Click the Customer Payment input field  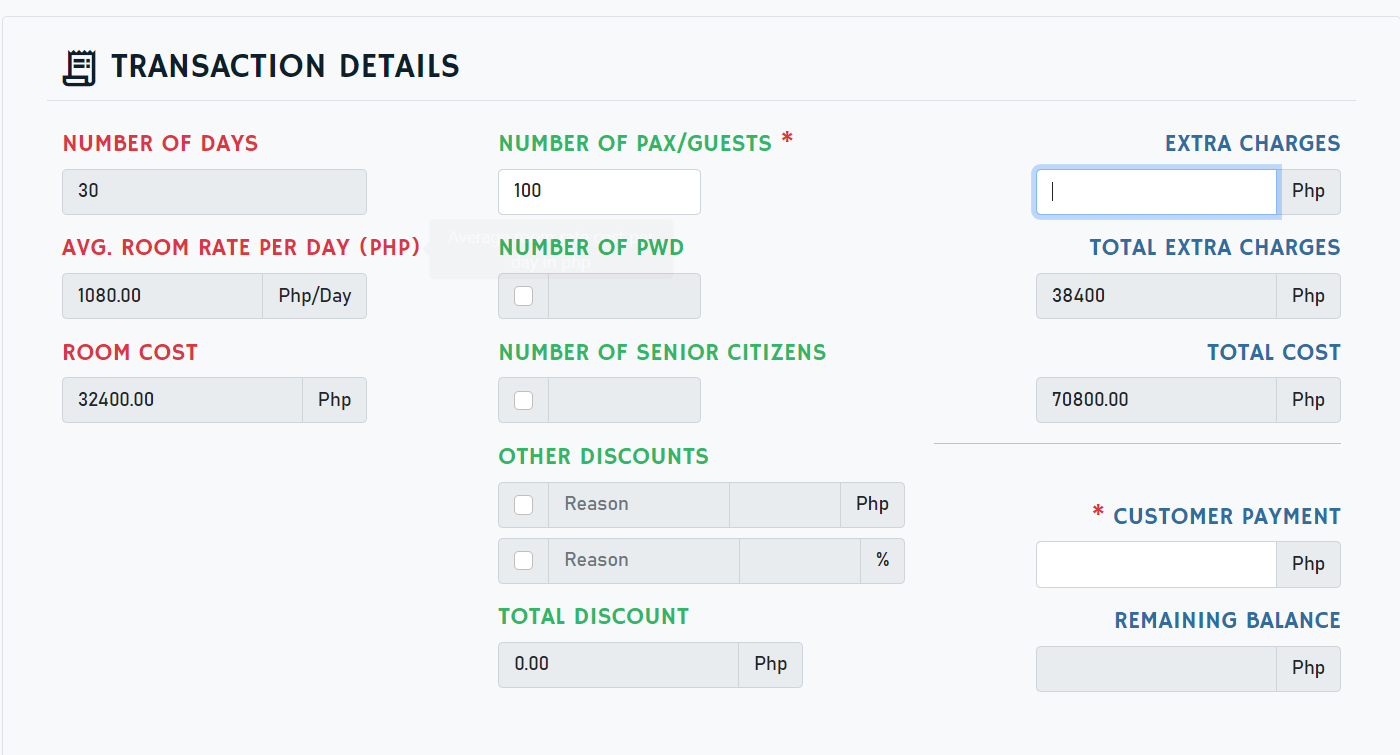[1156, 564]
